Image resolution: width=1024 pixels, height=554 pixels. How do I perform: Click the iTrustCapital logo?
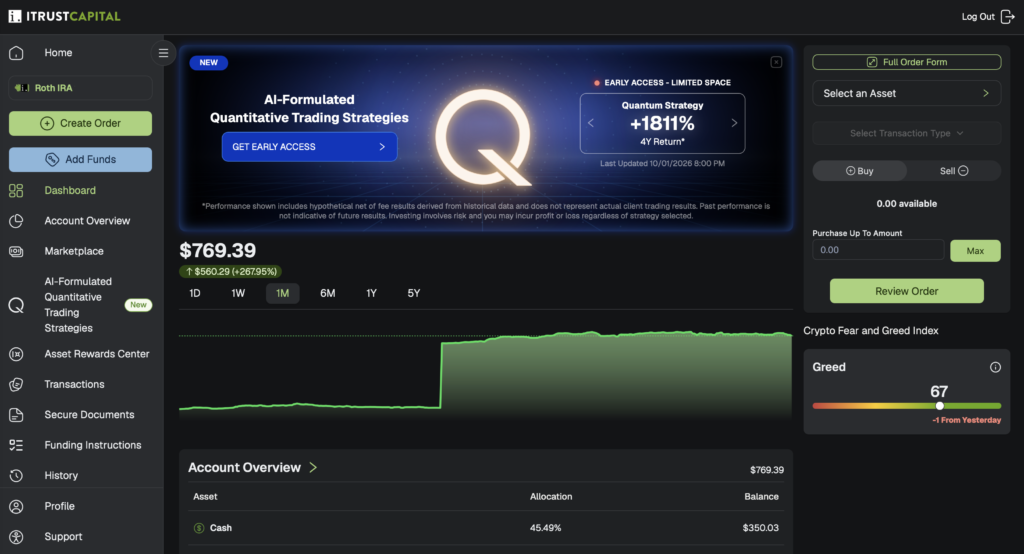[64, 16]
